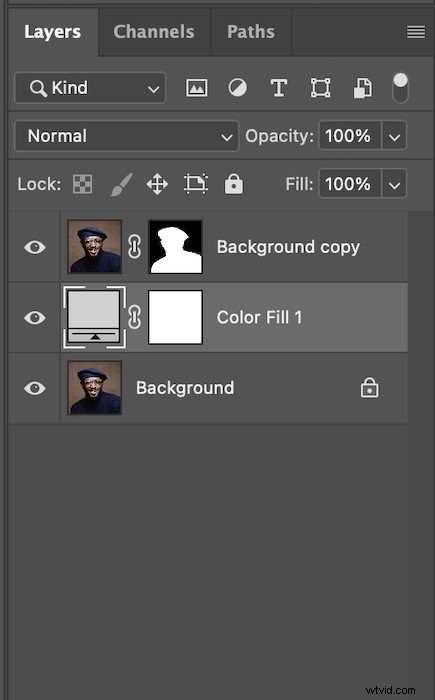Open the Kind filter dropdown

coord(90,88)
